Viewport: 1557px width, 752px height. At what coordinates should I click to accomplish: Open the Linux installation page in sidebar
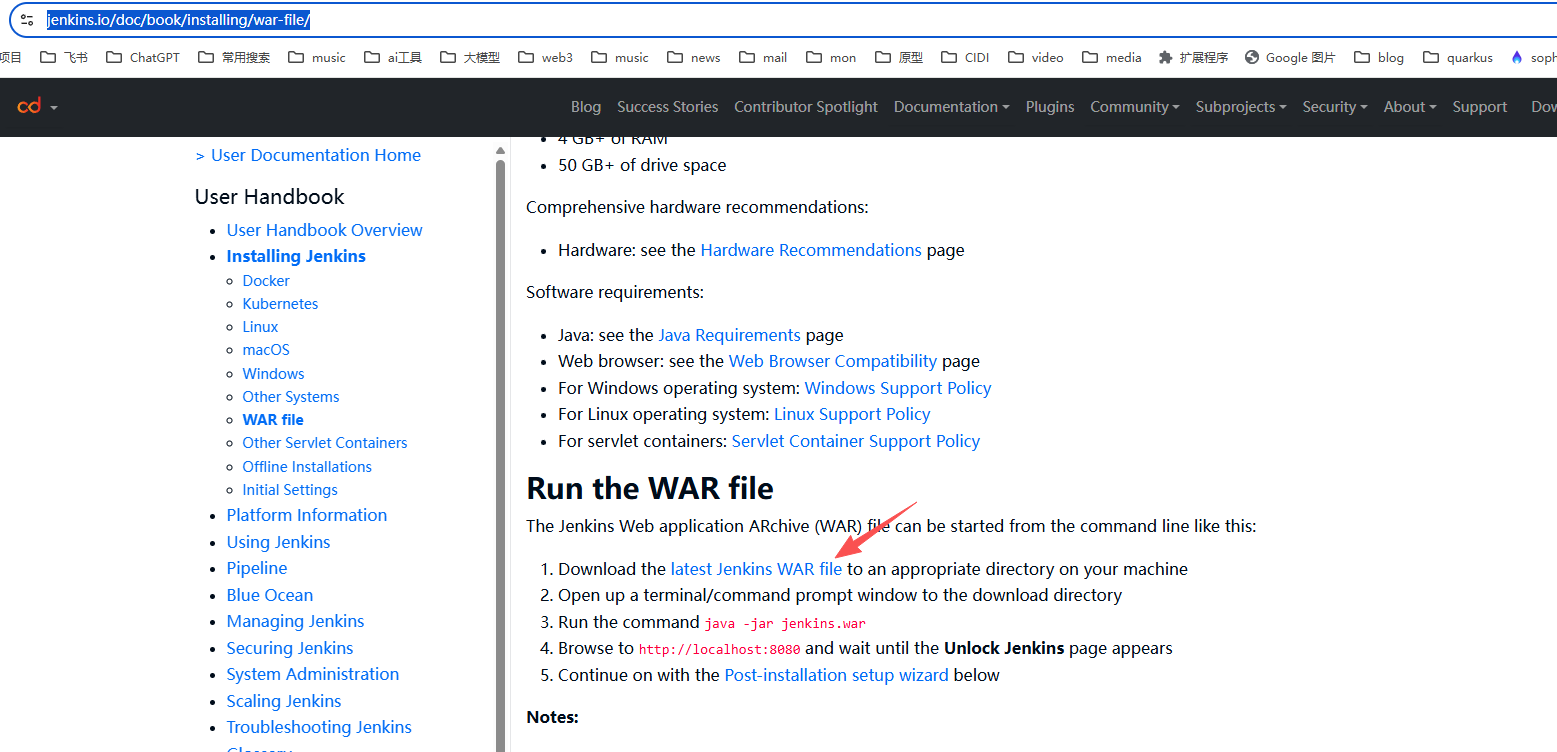[x=260, y=327]
